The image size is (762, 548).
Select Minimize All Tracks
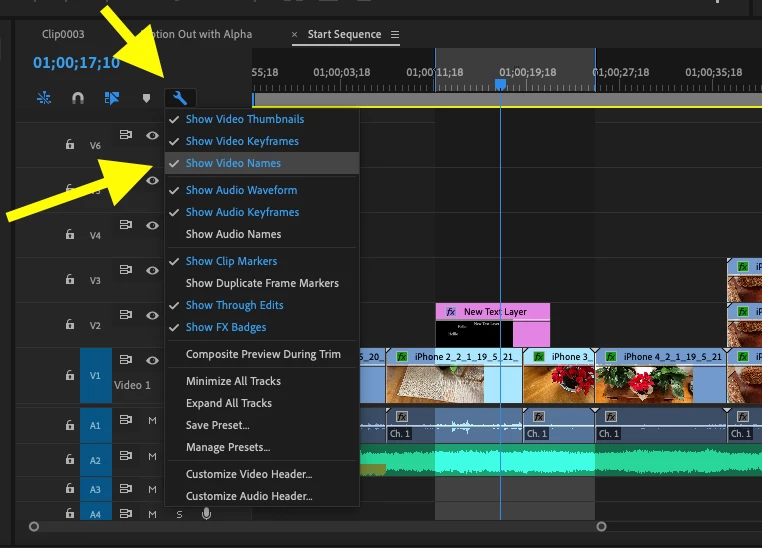(x=262, y=381)
